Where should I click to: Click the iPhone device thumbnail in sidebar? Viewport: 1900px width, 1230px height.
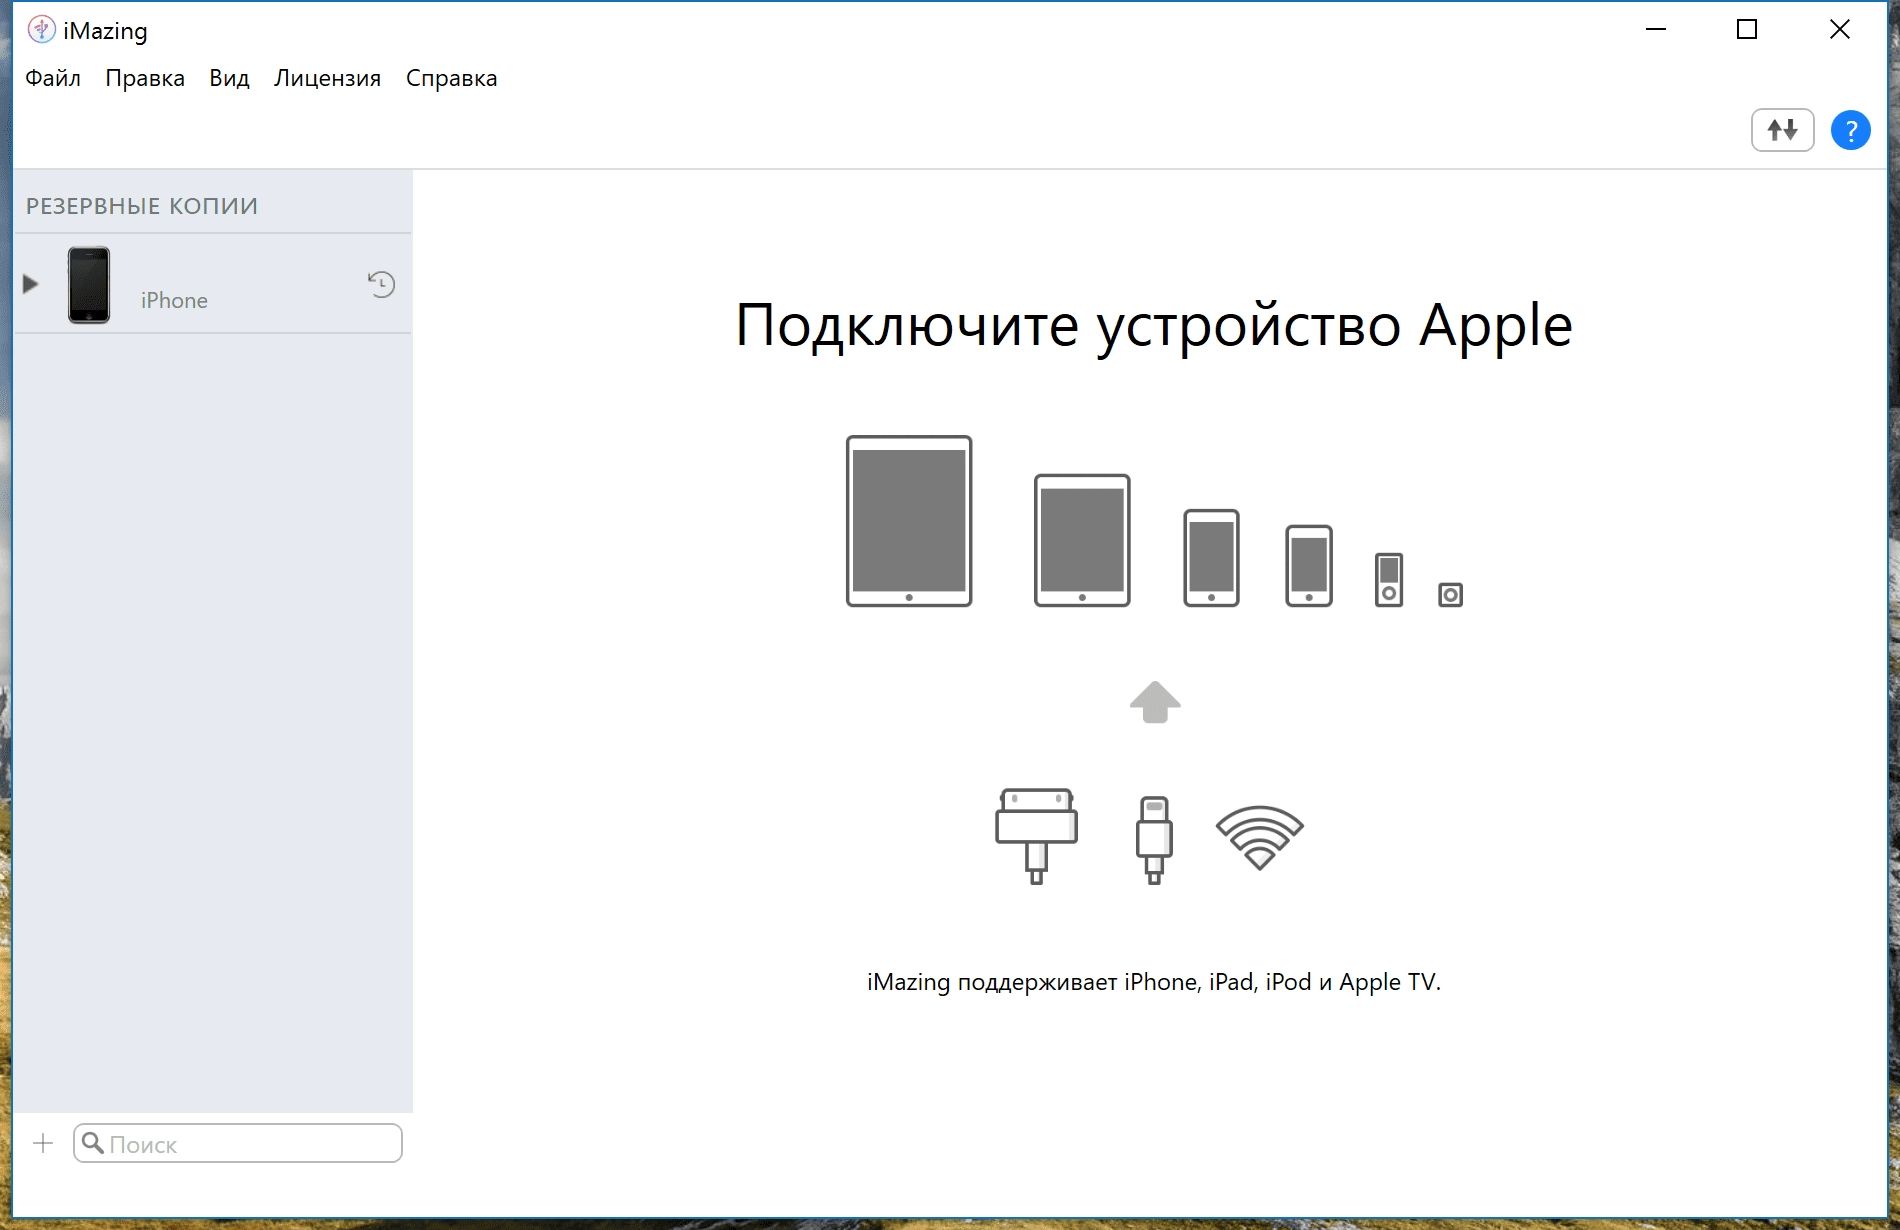[x=89, y=285]
